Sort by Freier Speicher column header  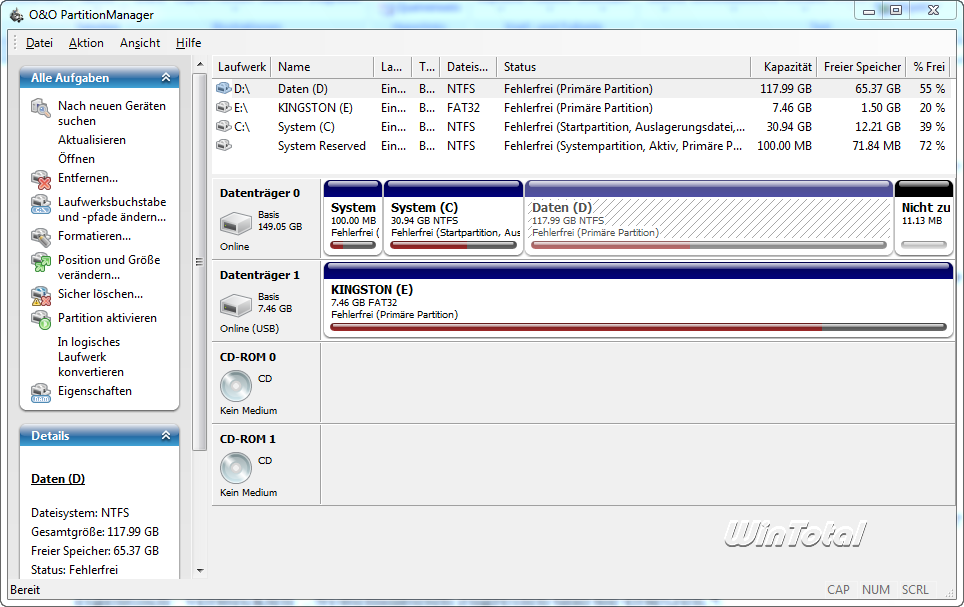pyautogui.click(x=861, y=67)
